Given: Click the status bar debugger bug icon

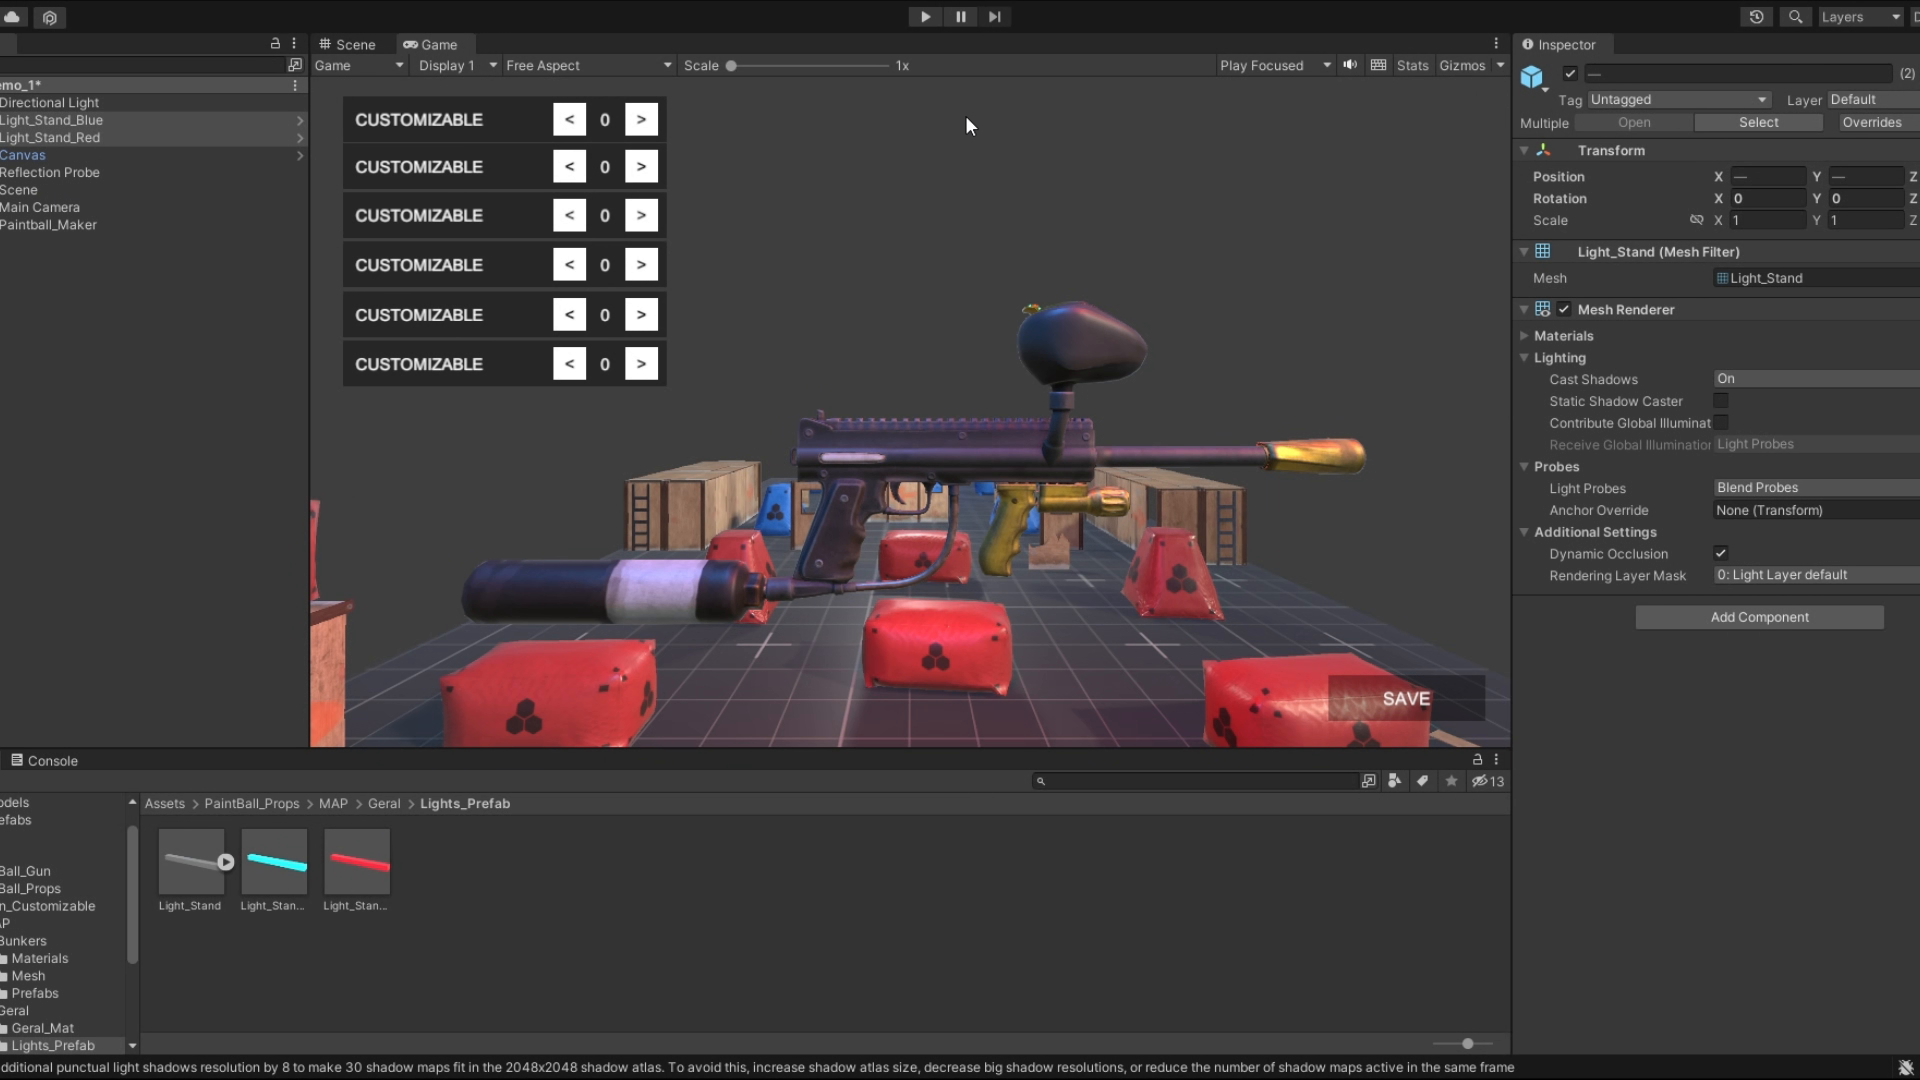Looking at the screenshot, I should [x=1905, y=1067].
